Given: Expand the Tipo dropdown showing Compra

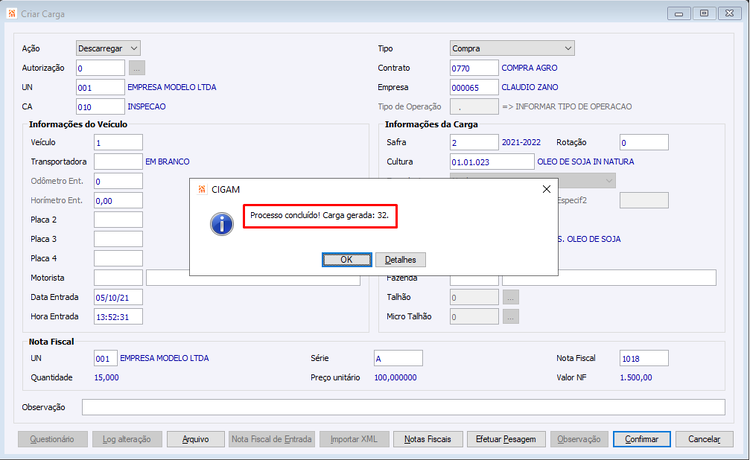Looking at the screenshot, I should (512, 48).
